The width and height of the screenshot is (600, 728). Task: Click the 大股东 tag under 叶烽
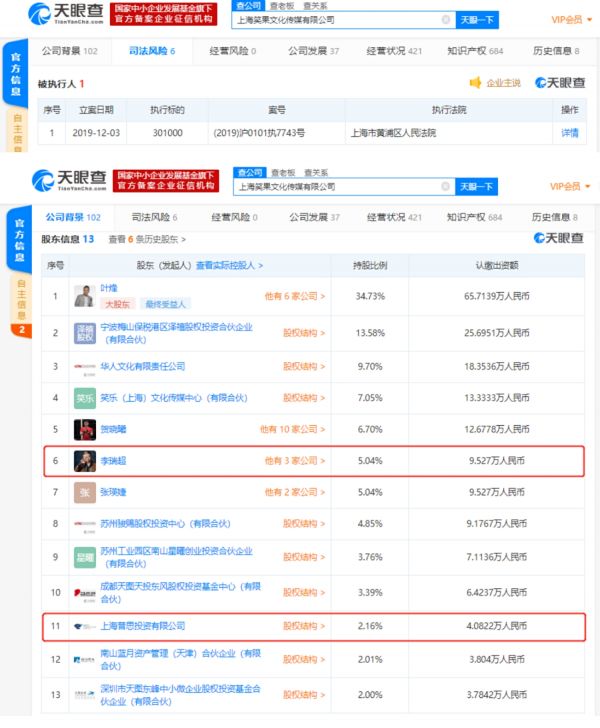(x=117, y=304)
